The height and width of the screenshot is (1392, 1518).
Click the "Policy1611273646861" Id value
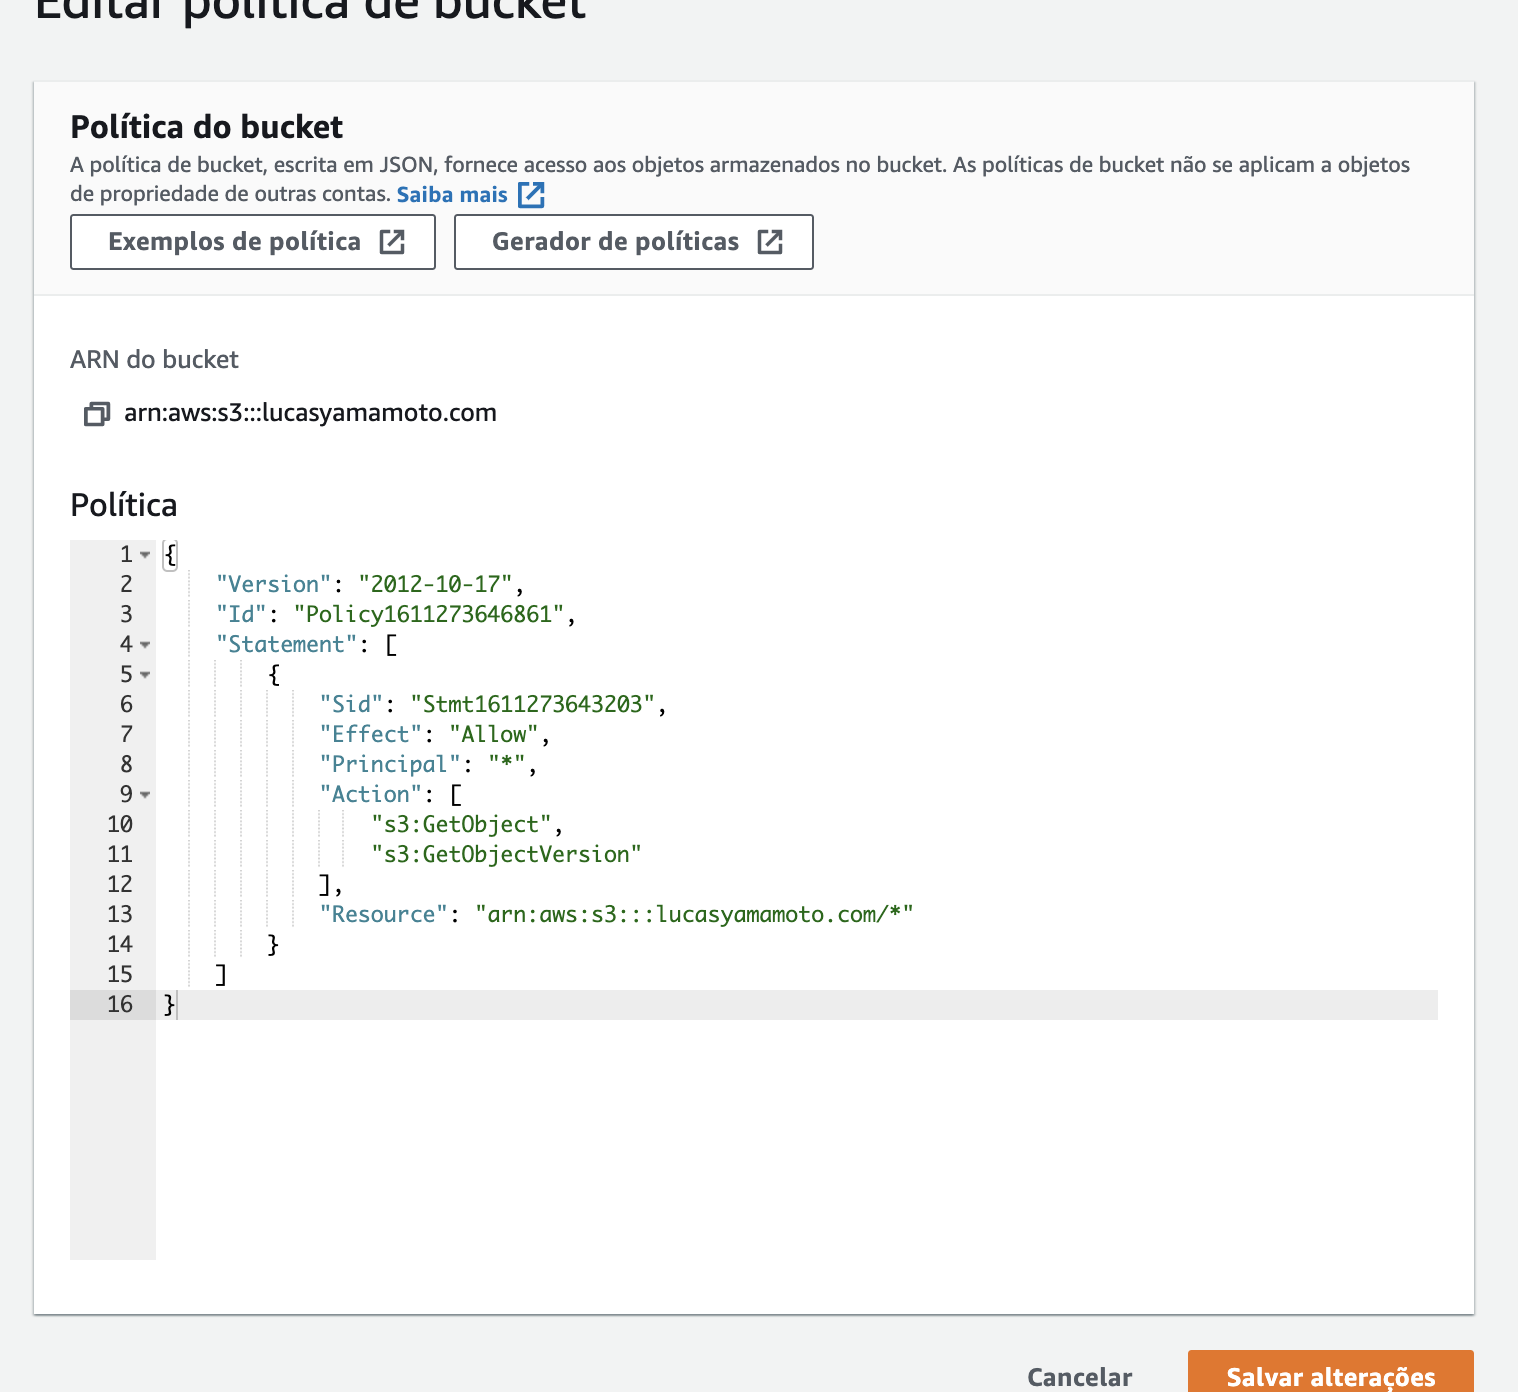pyautogui.click(x=429, y=614)
